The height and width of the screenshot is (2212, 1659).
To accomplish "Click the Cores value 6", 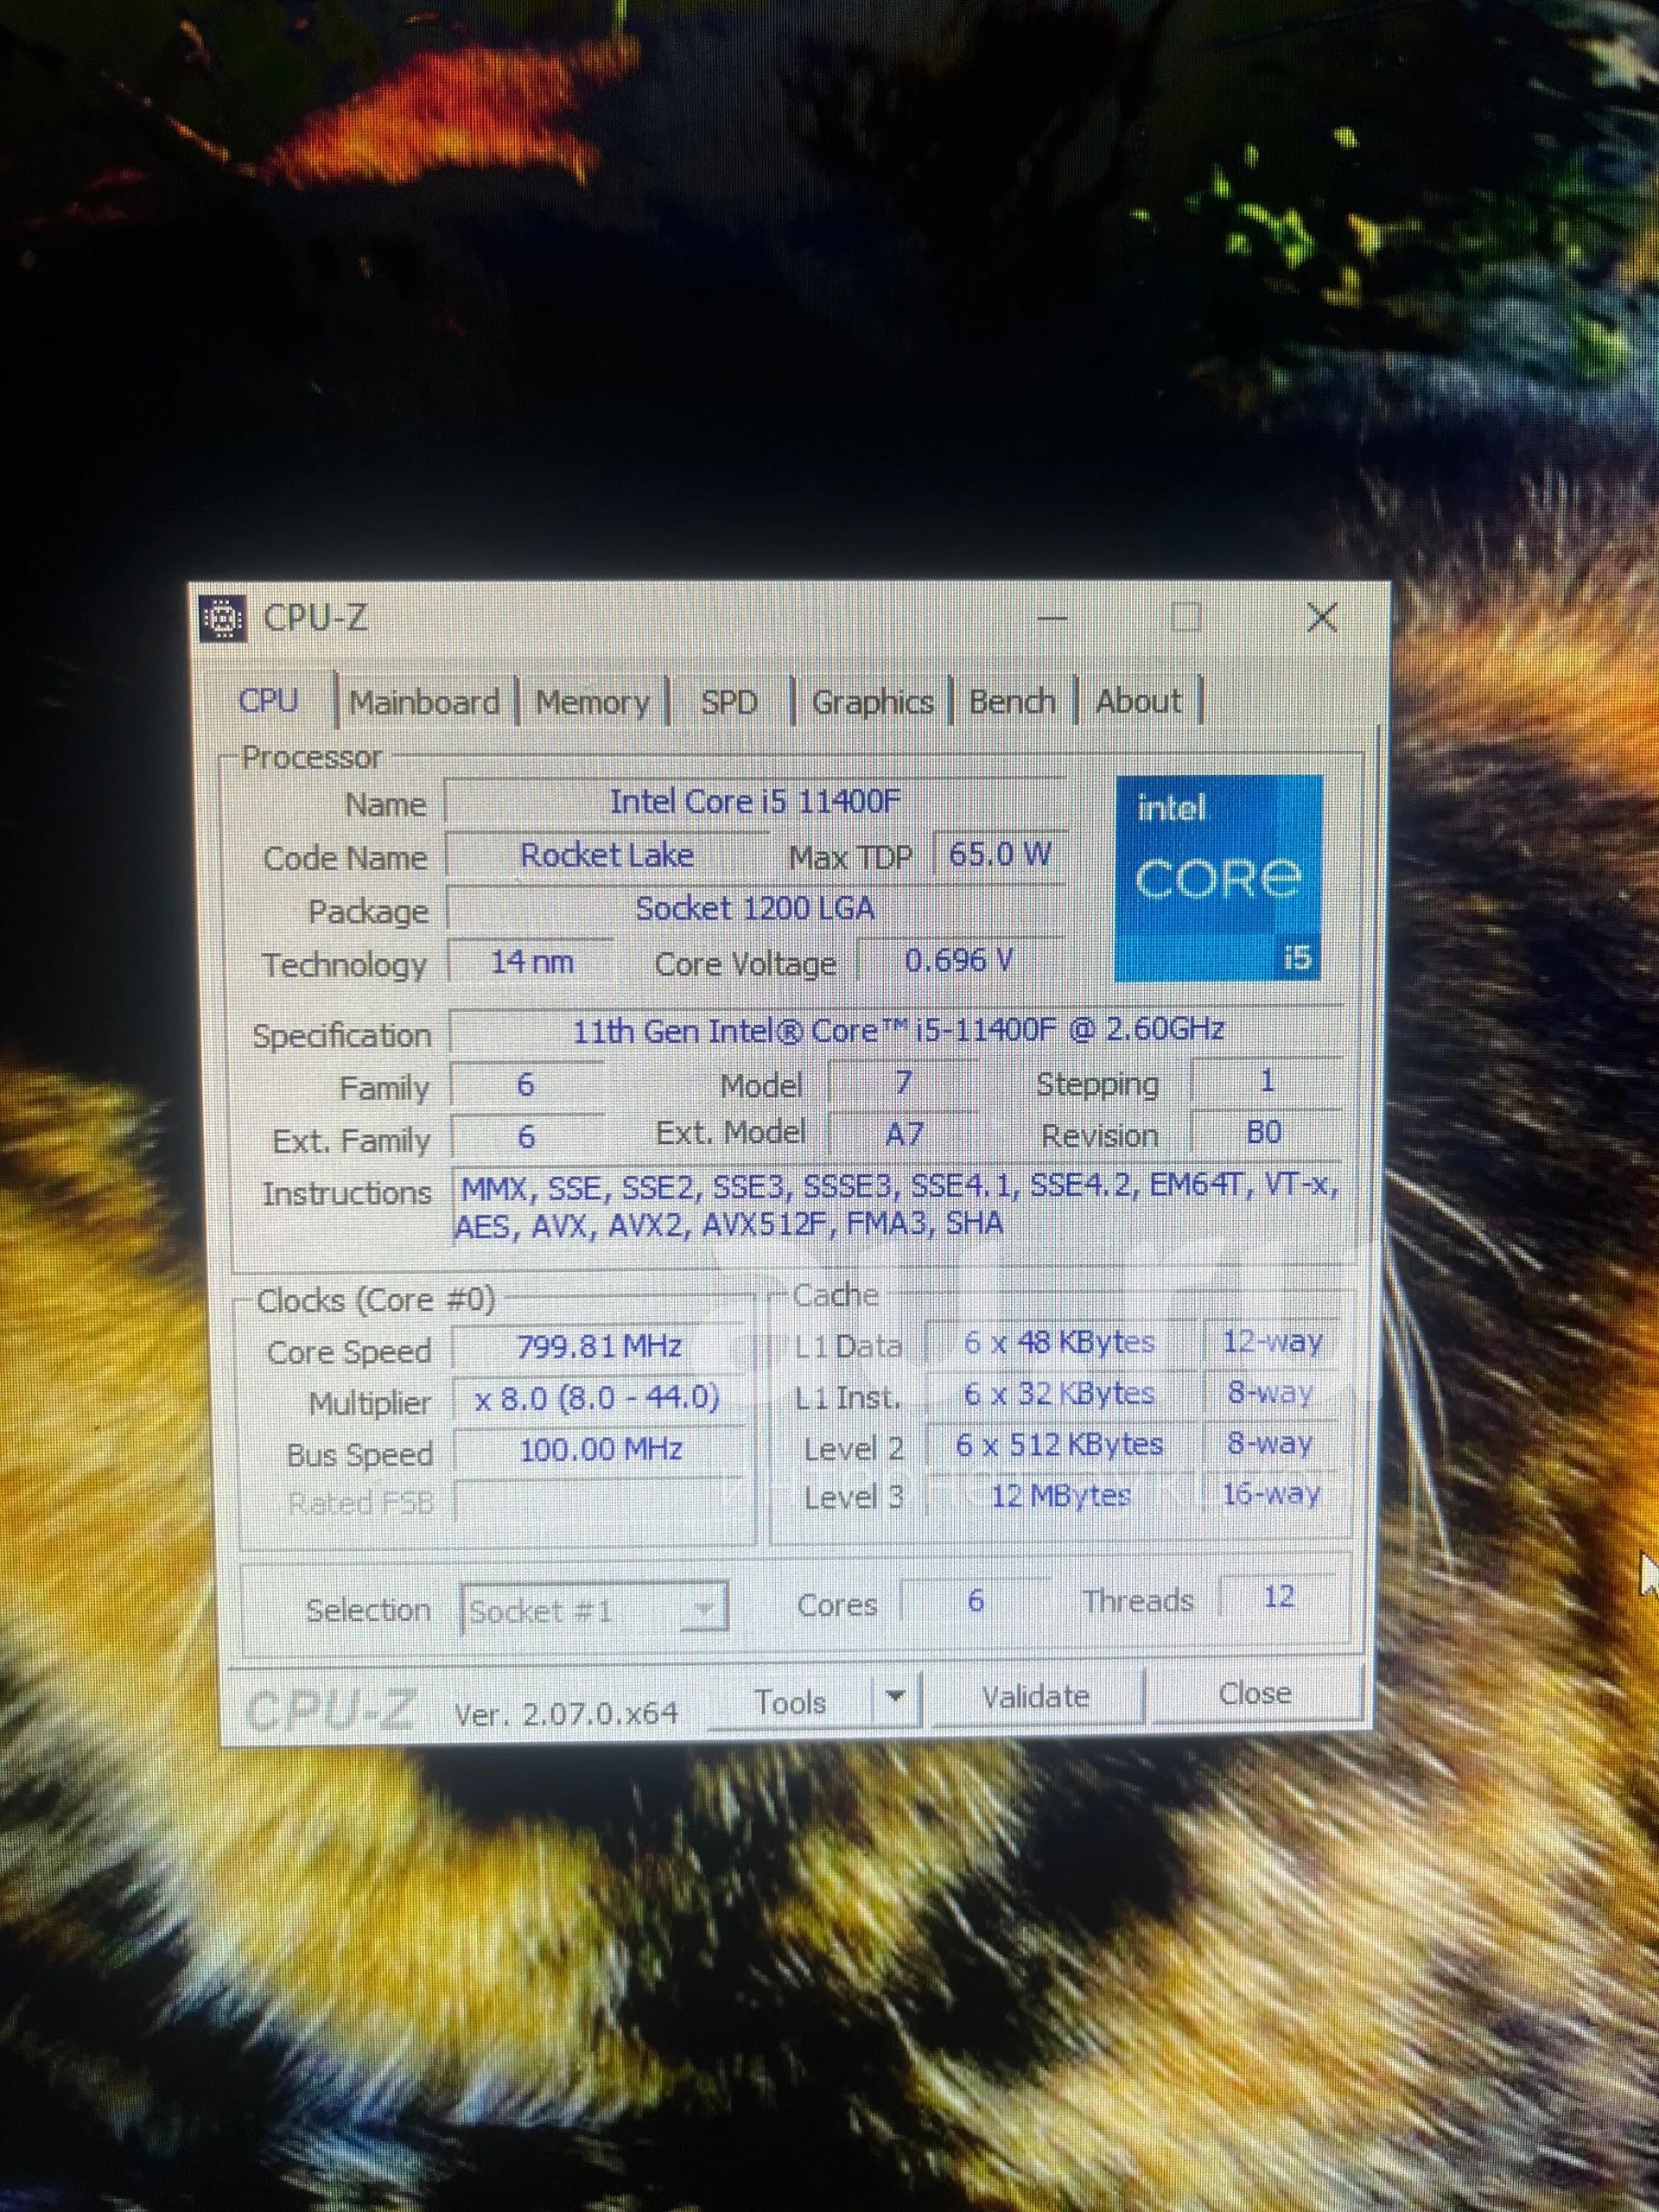I will pyautogui.click(x=976, y=1600).
